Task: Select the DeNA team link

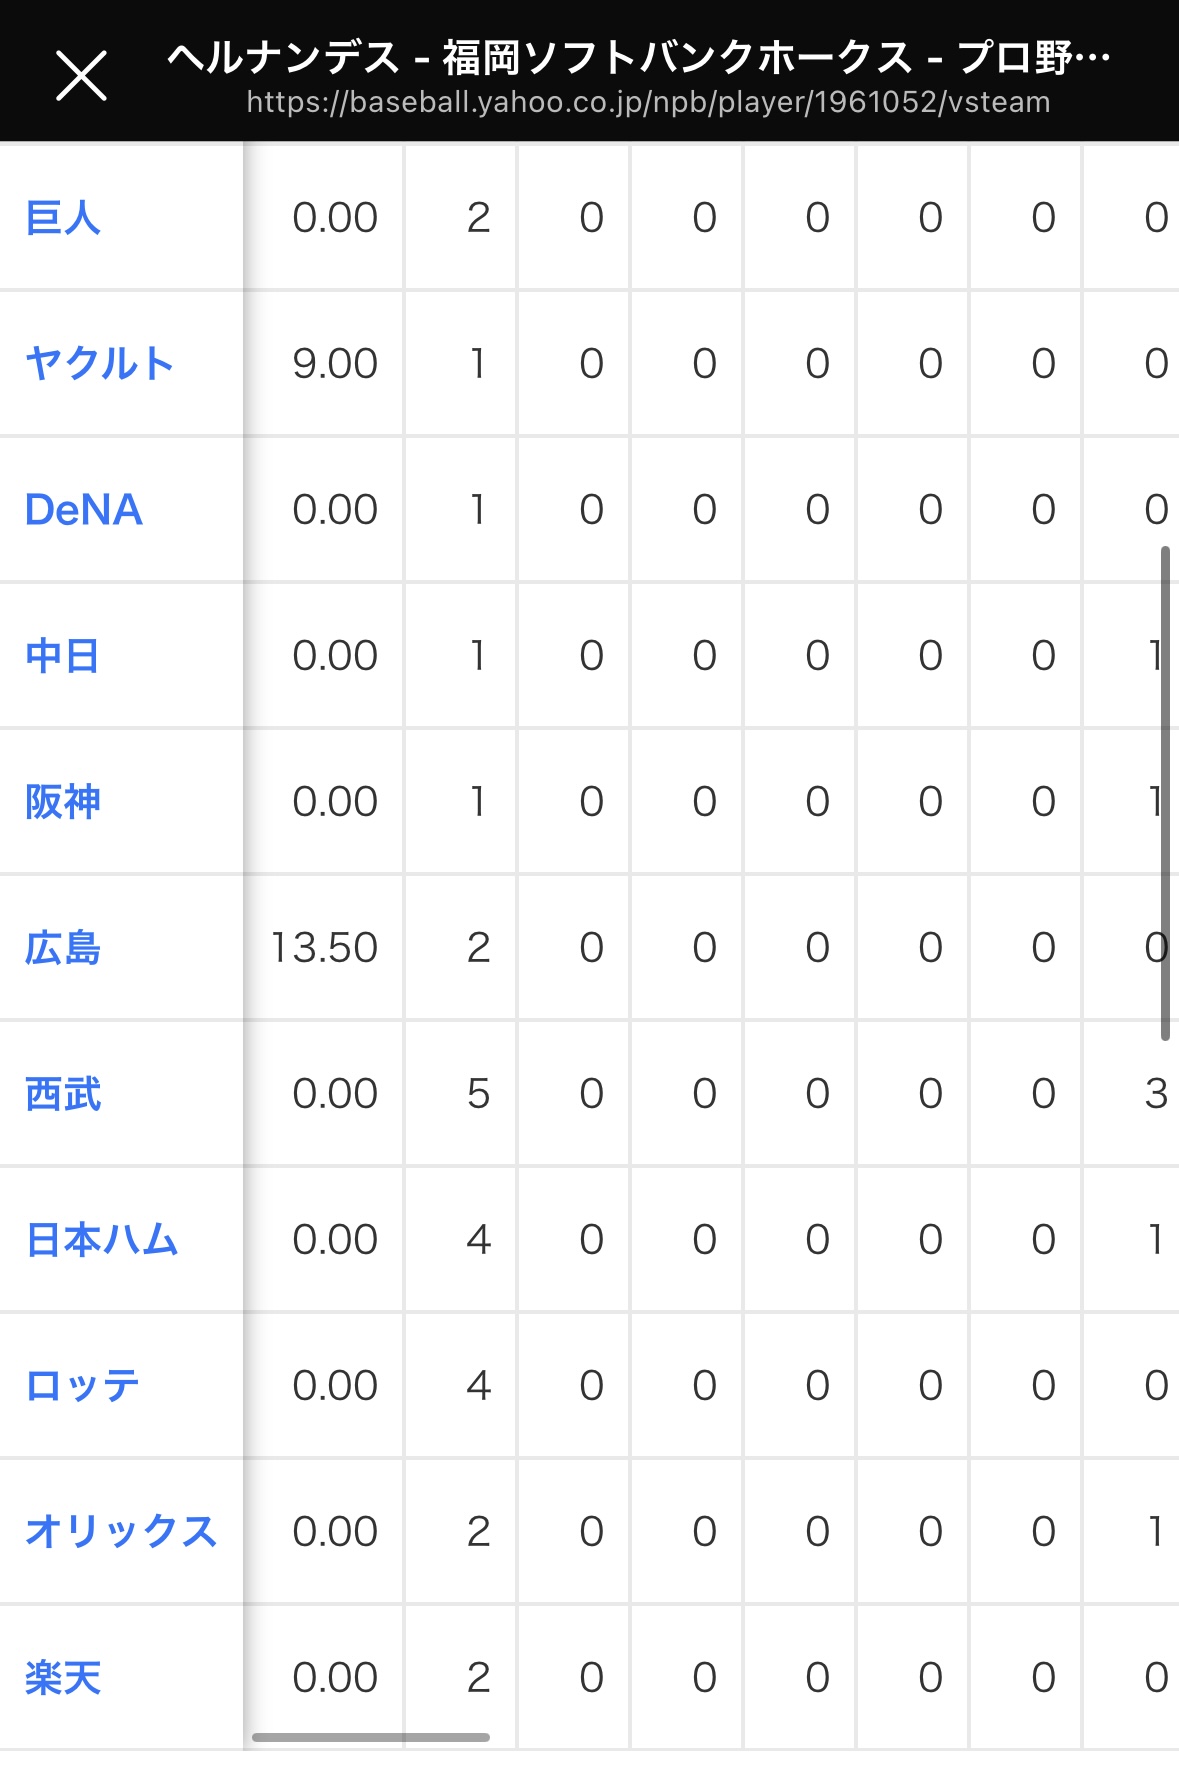Action: pos(84,510)
